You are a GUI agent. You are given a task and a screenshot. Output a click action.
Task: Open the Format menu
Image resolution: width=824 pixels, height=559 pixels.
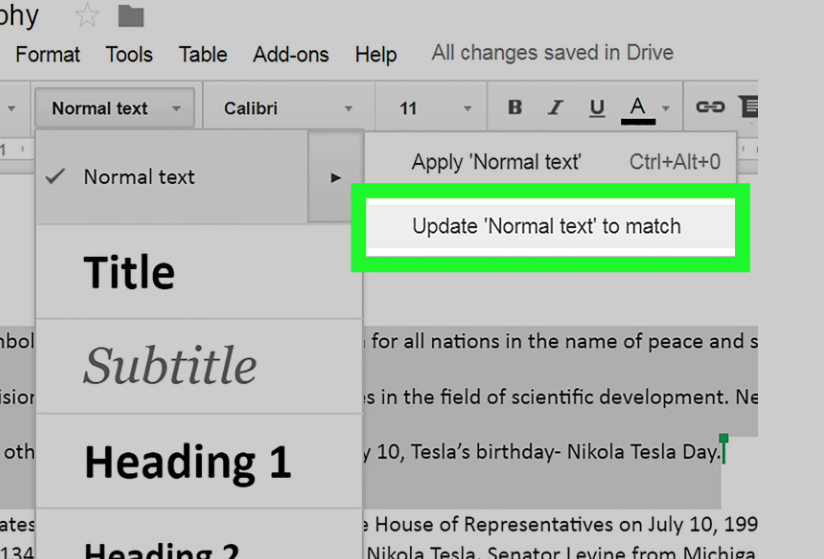[48, 54]
